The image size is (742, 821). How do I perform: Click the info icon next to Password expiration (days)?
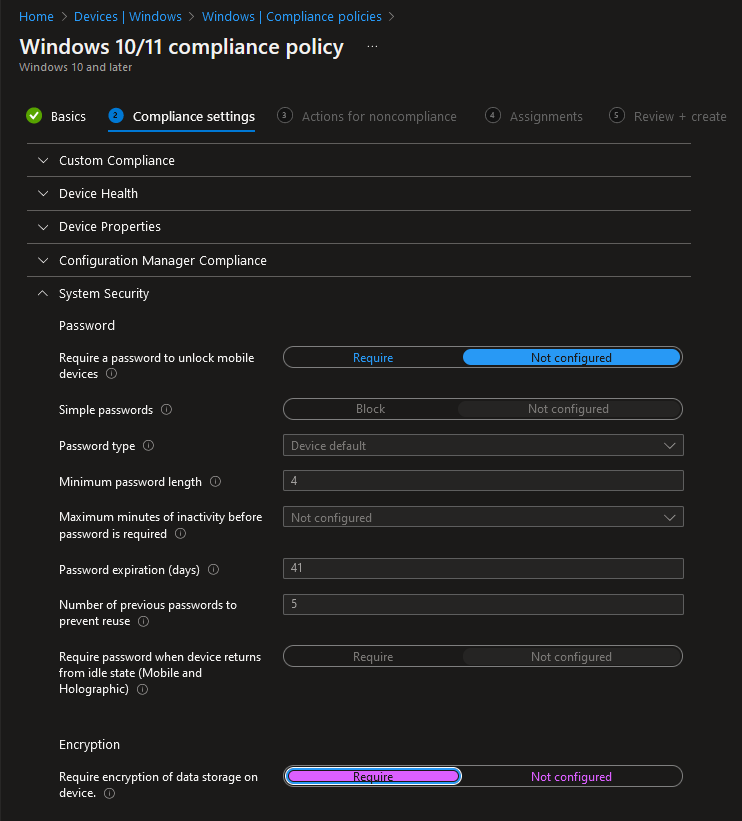[x=213, y=570]
